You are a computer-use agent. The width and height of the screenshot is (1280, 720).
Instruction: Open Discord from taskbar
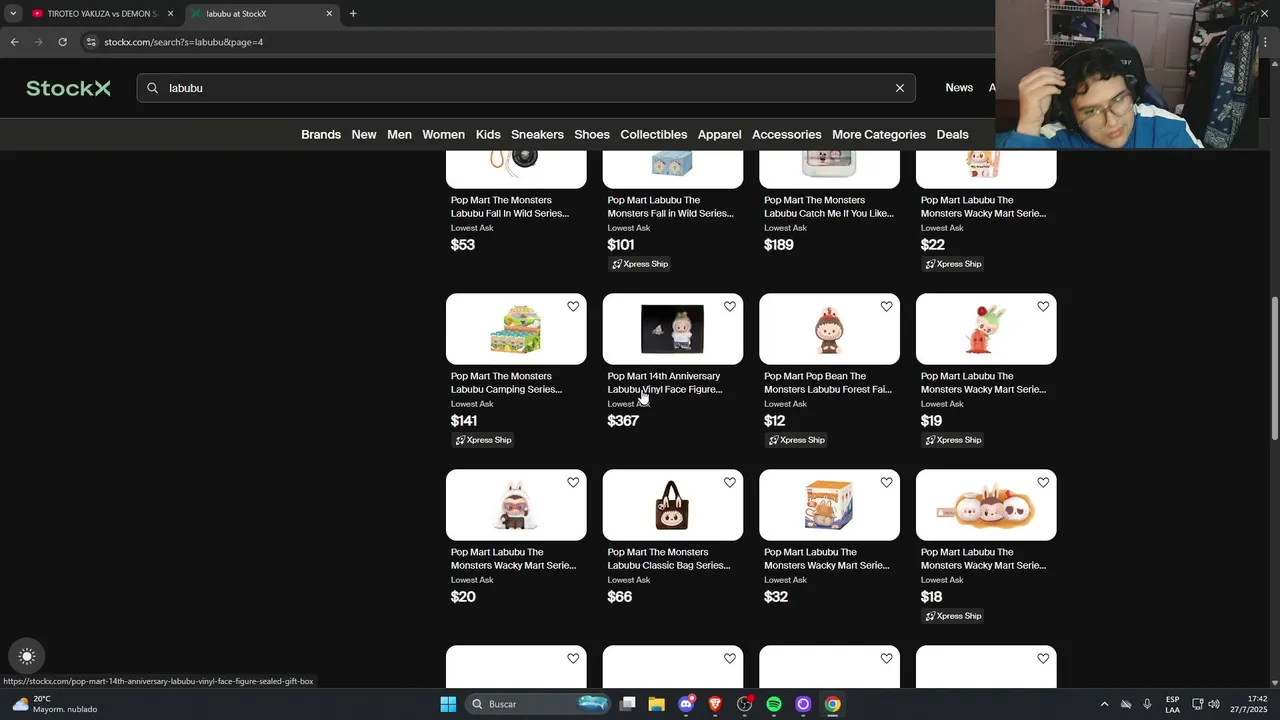686,704
